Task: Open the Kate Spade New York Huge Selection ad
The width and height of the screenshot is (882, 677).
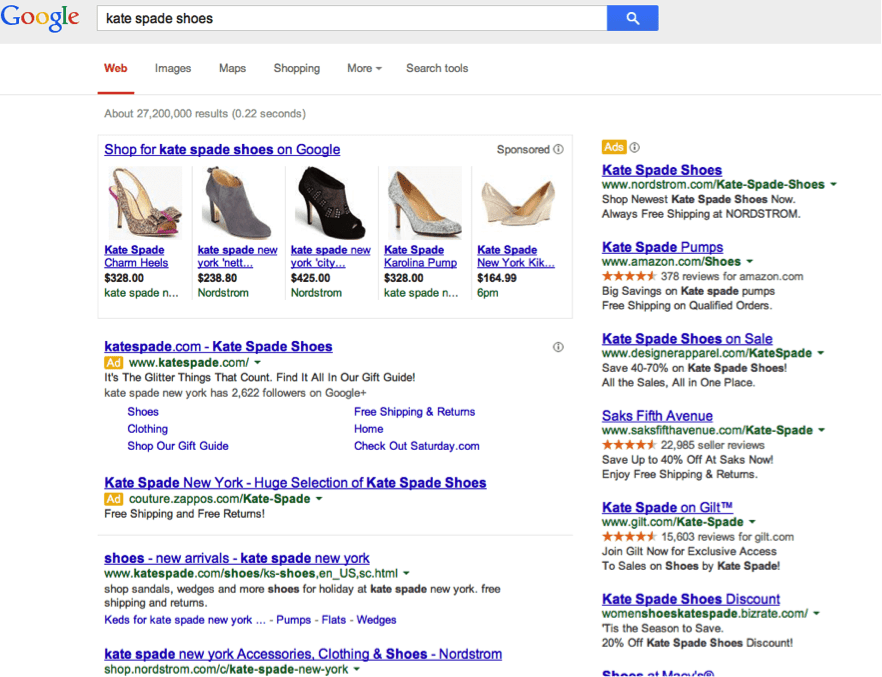Action: pyautogui.click(x=295, y=482)
